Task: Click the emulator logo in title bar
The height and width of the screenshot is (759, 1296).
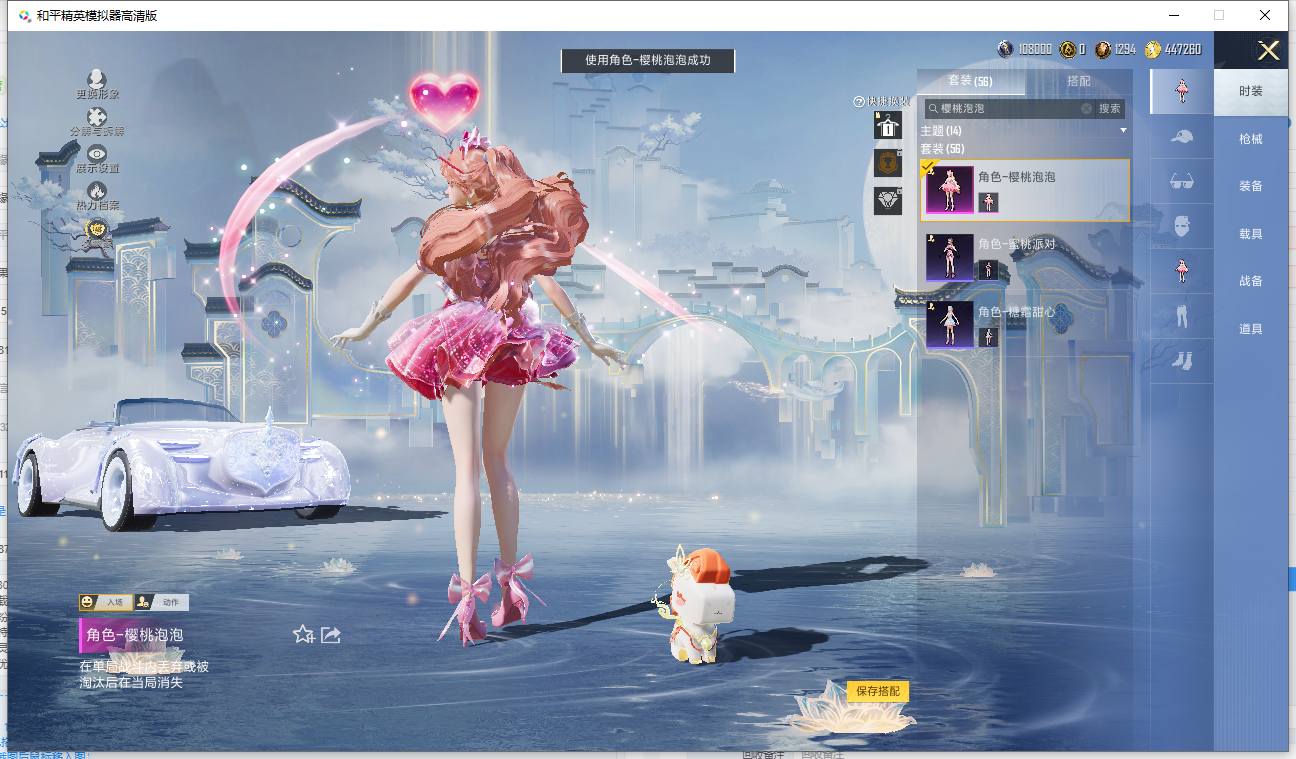Action: click(24, 16)
